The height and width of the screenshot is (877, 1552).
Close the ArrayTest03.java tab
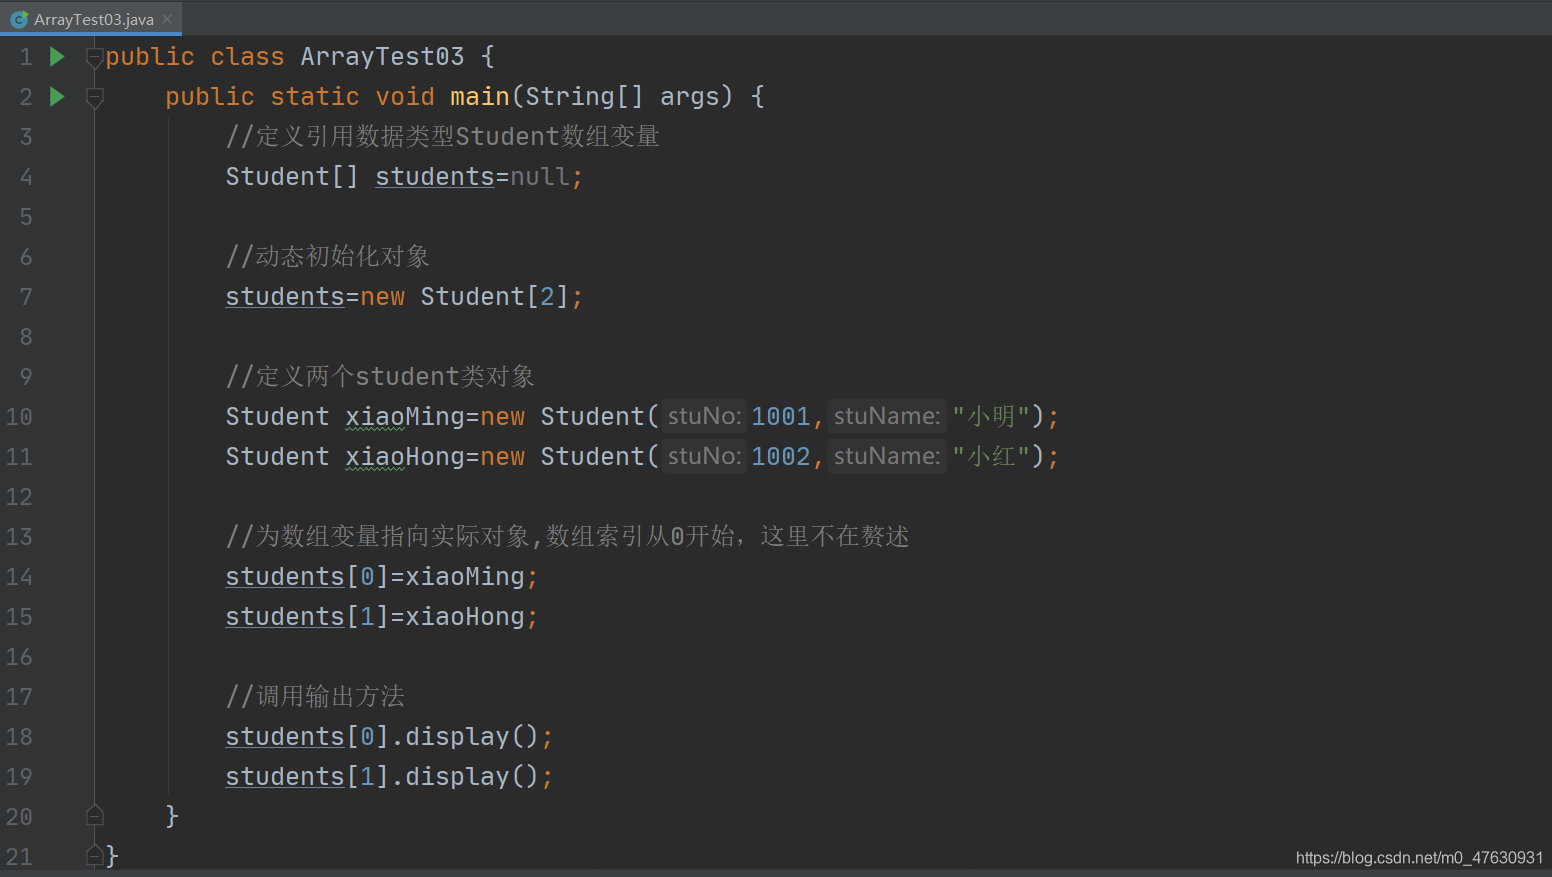pos(167,19)
